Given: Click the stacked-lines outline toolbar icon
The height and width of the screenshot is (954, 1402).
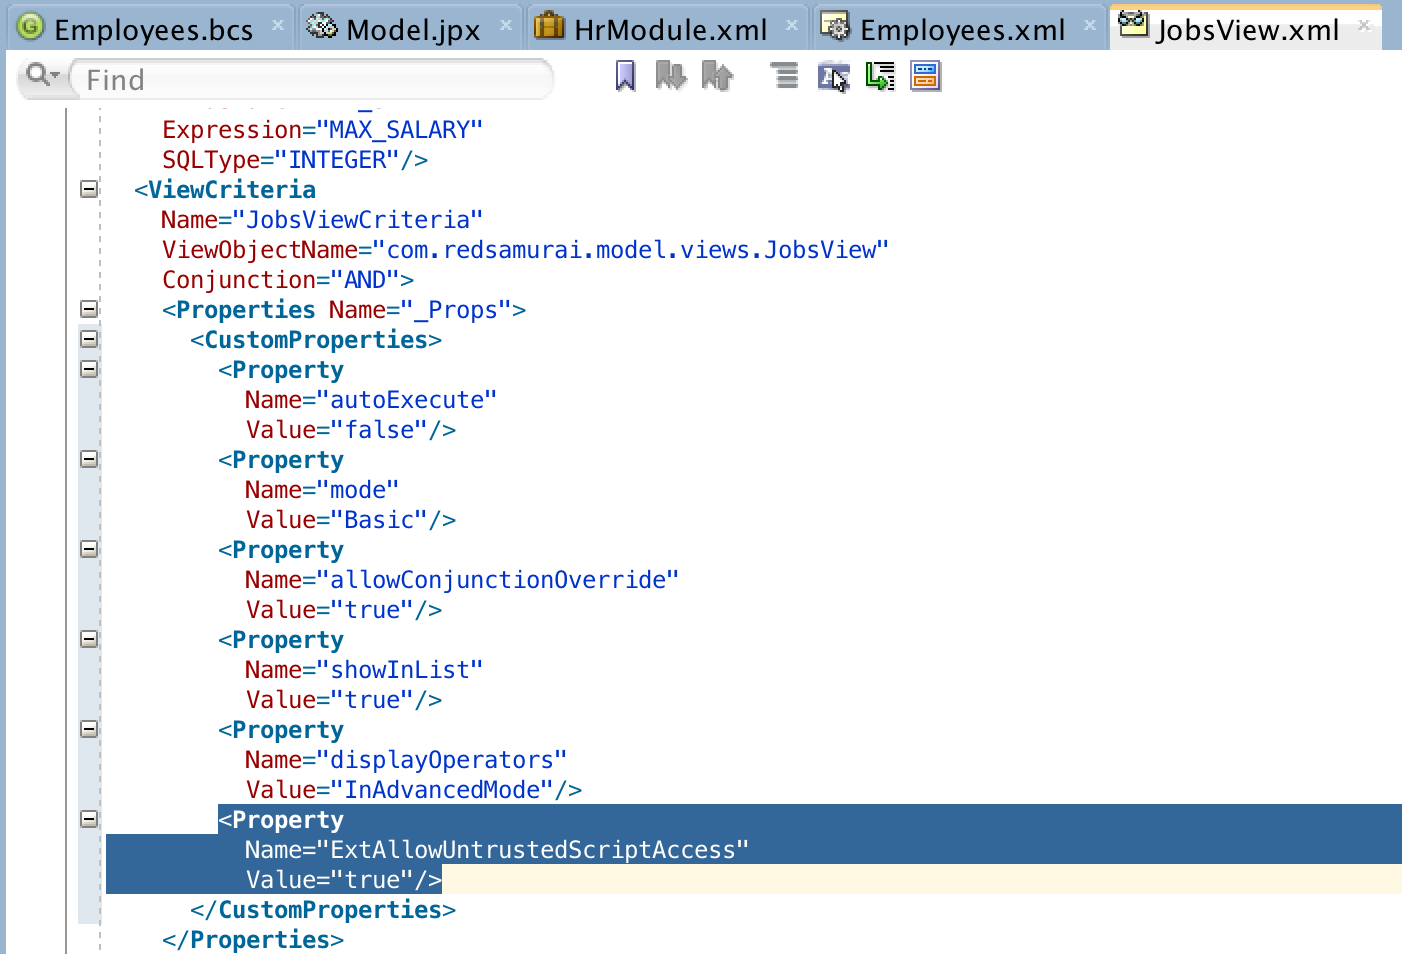Looking at the screenshot, I should [x=783, y=75].
